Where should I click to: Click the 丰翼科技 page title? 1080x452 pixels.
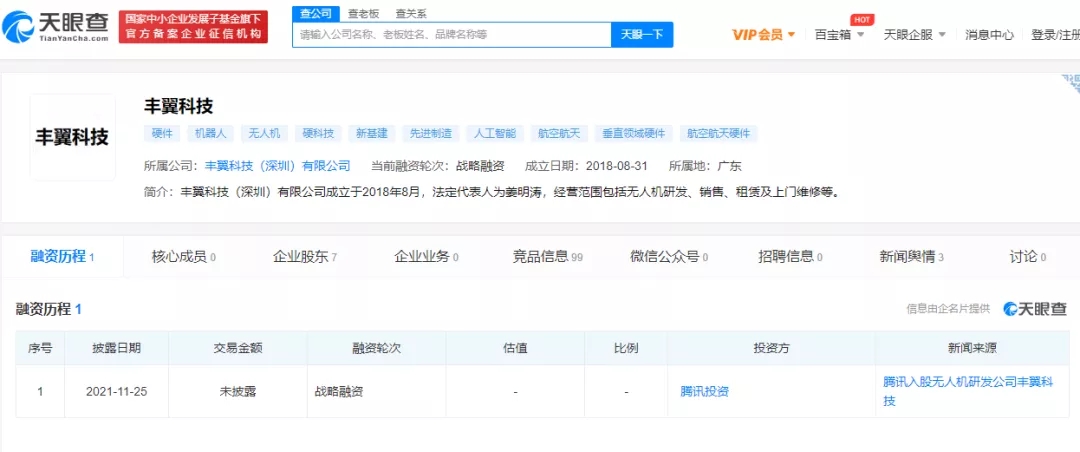tap(178, 105)
